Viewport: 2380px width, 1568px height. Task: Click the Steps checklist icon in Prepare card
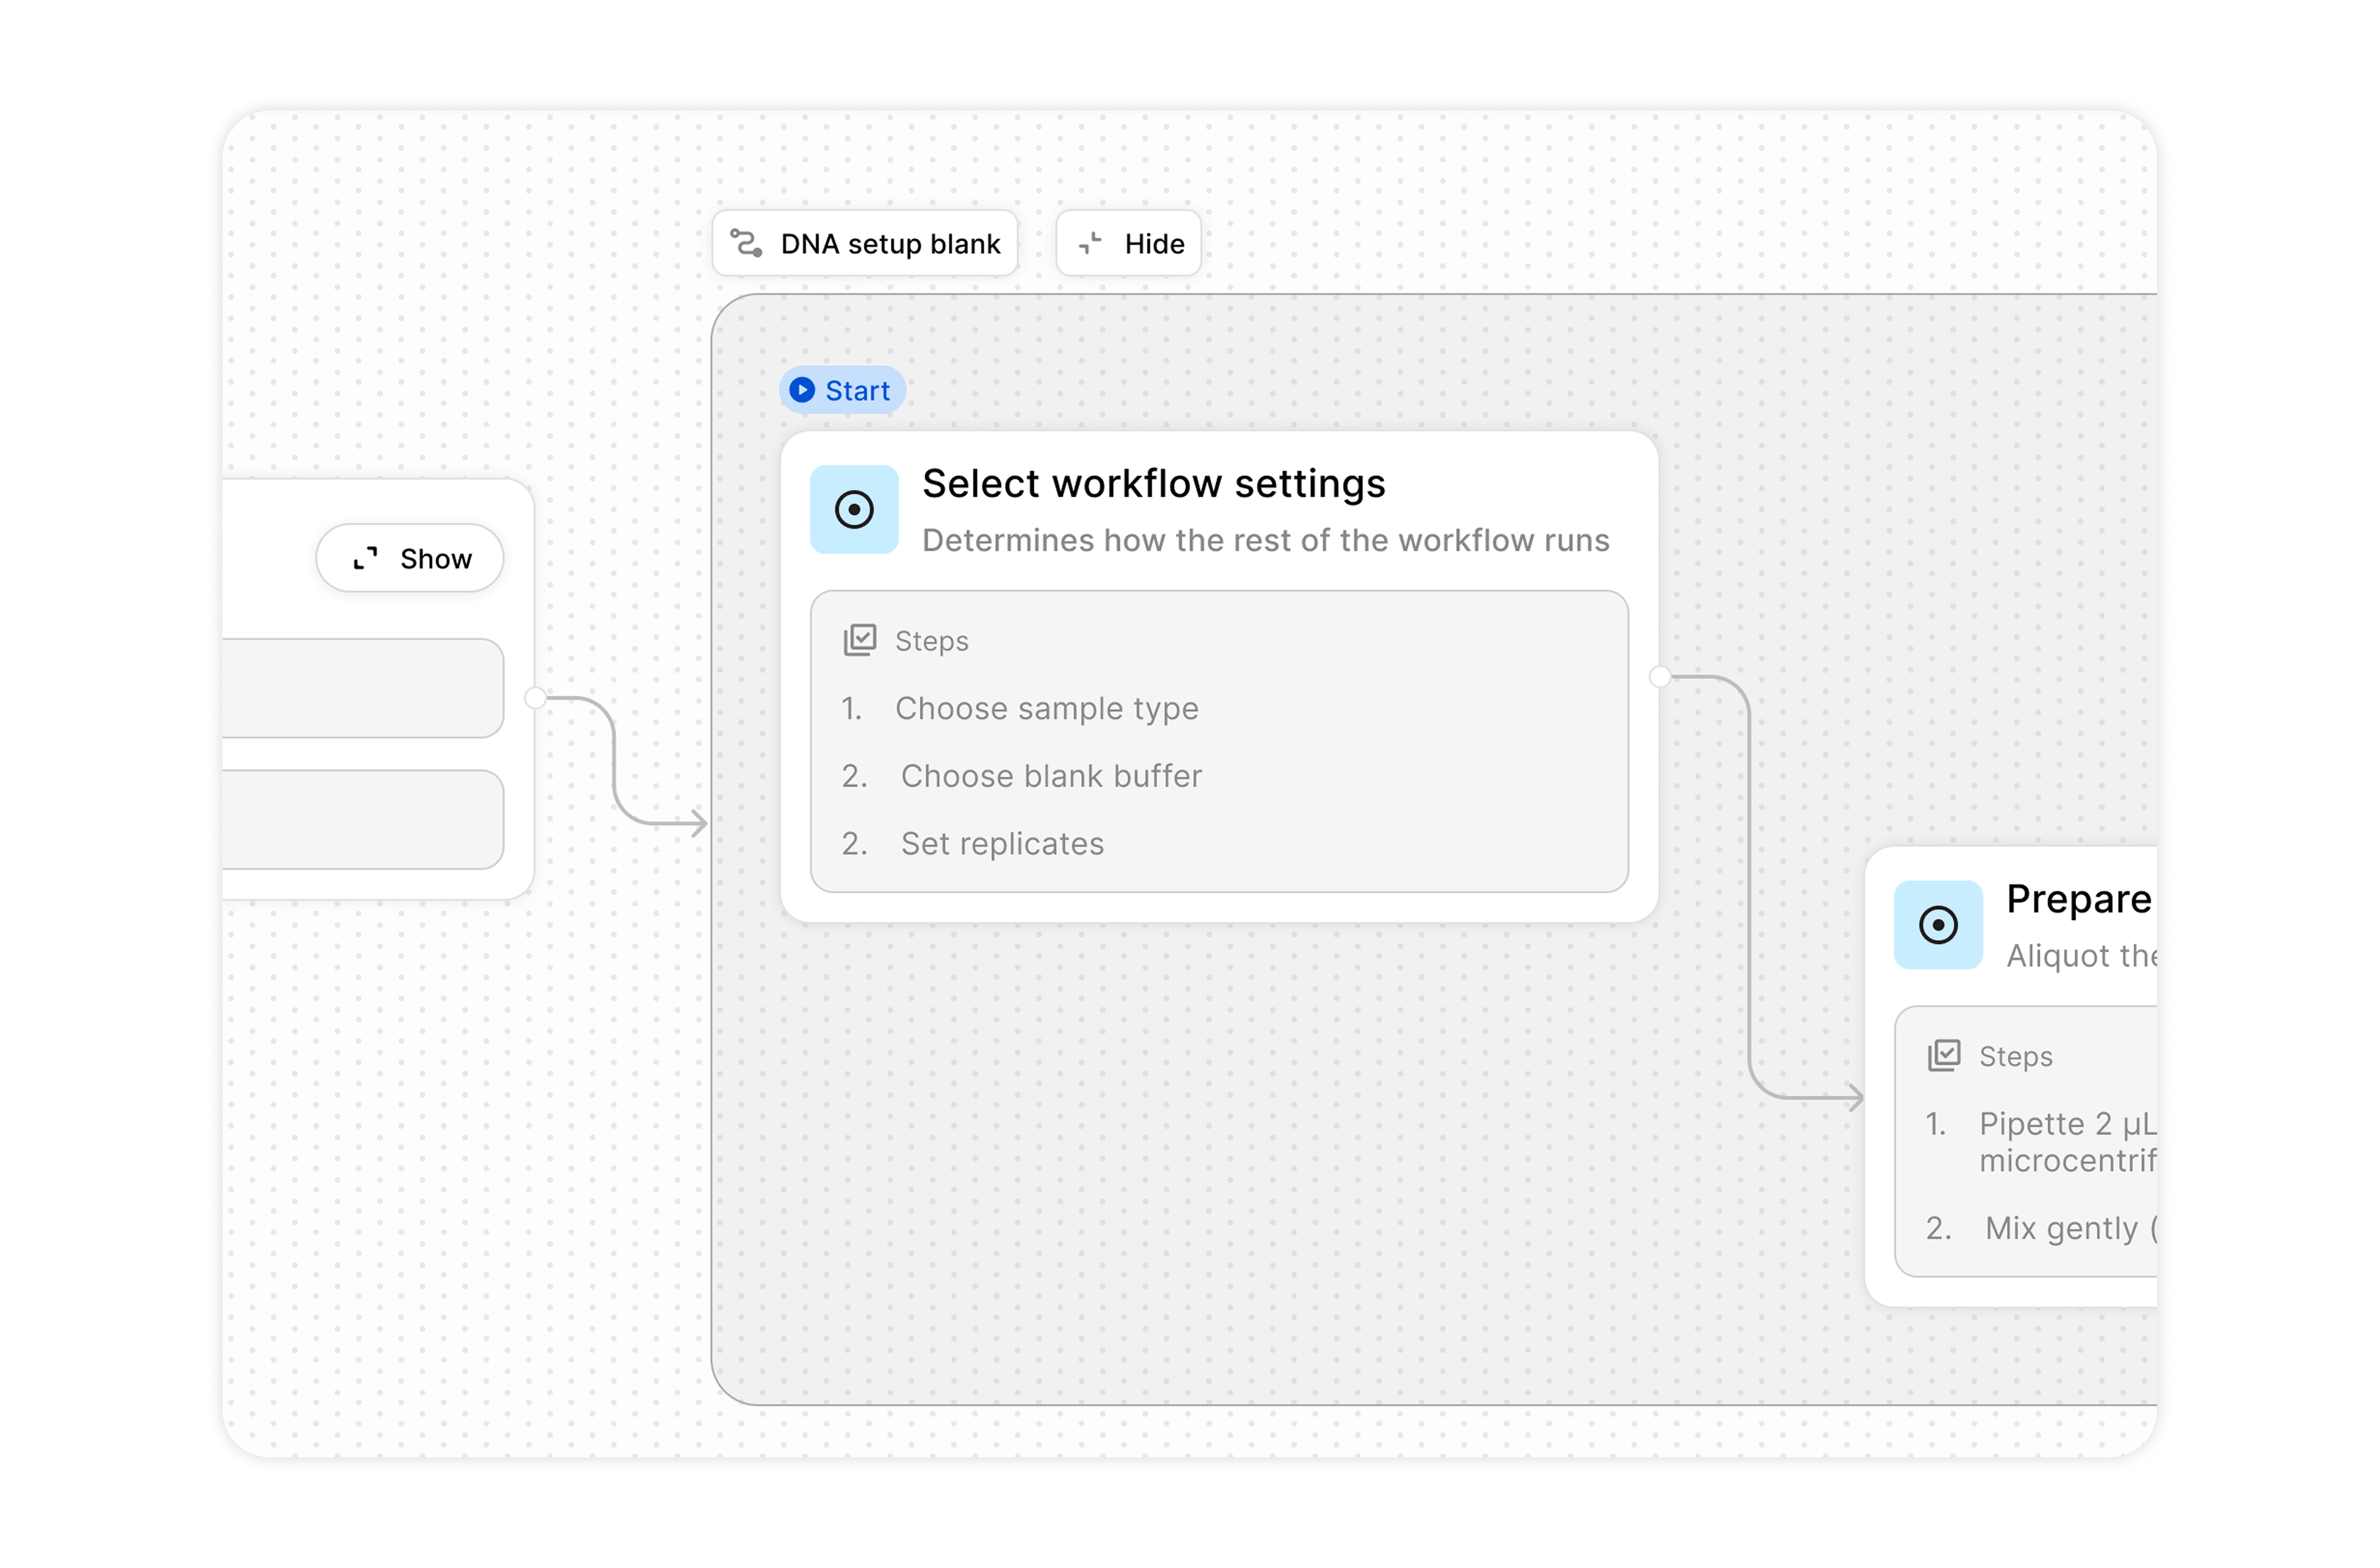pos(1944,1055)
